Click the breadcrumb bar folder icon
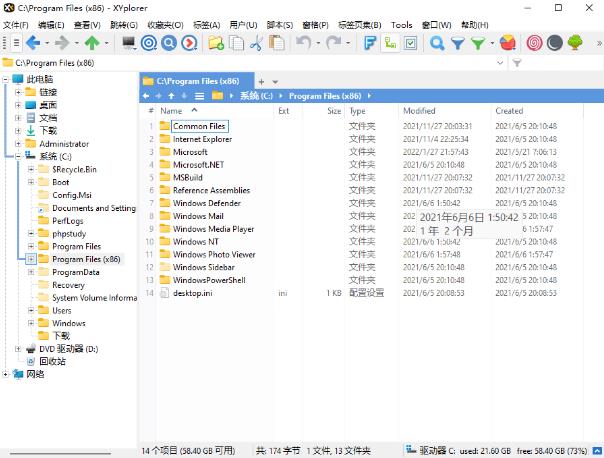The width and height of the screenshot is (604, 458). (218, 95)
